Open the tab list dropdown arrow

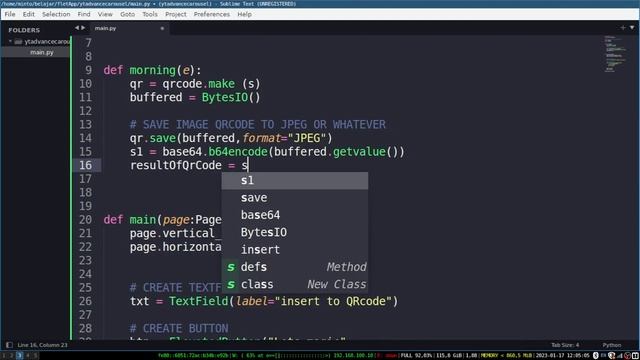tap(632, 28)
